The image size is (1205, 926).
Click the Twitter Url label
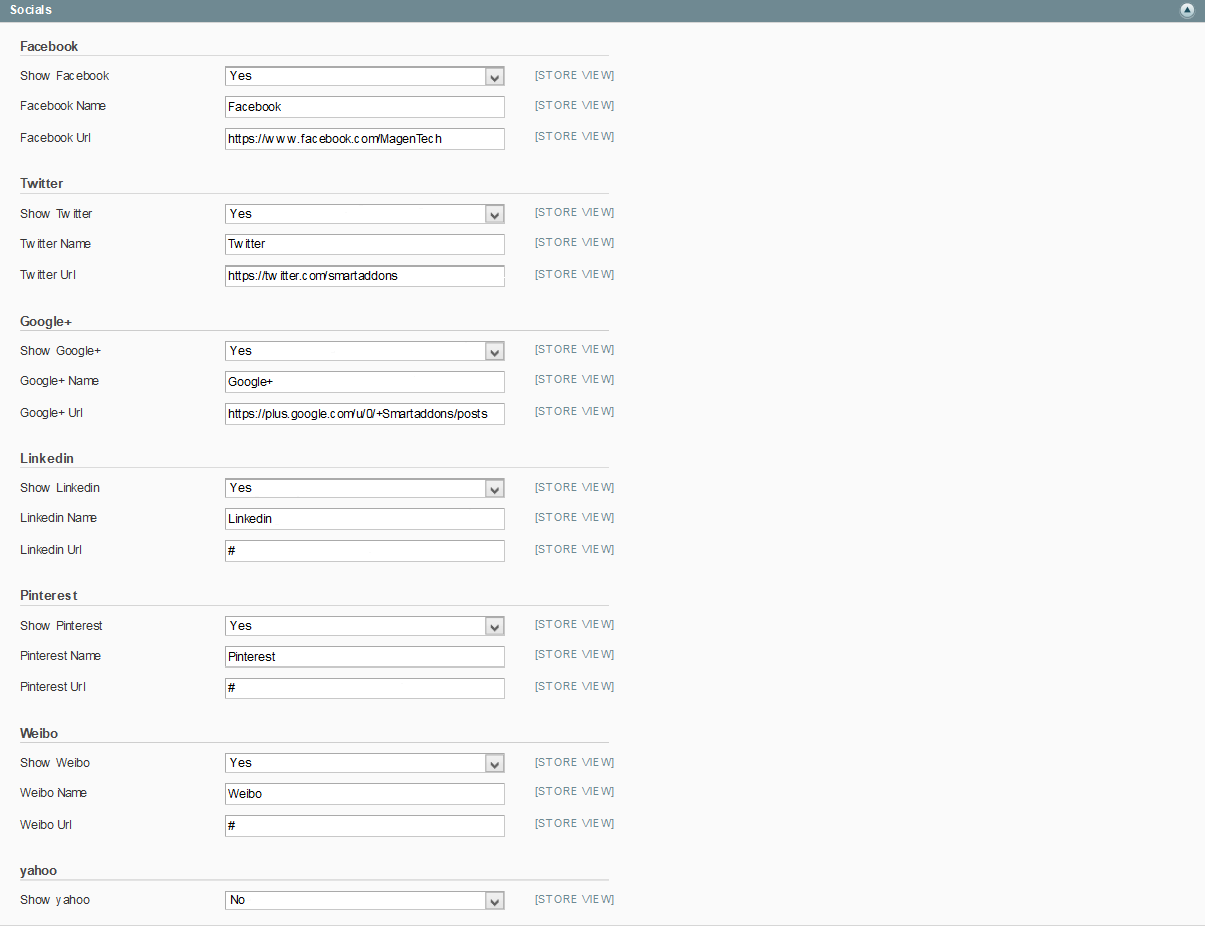(x=48, y=275)
